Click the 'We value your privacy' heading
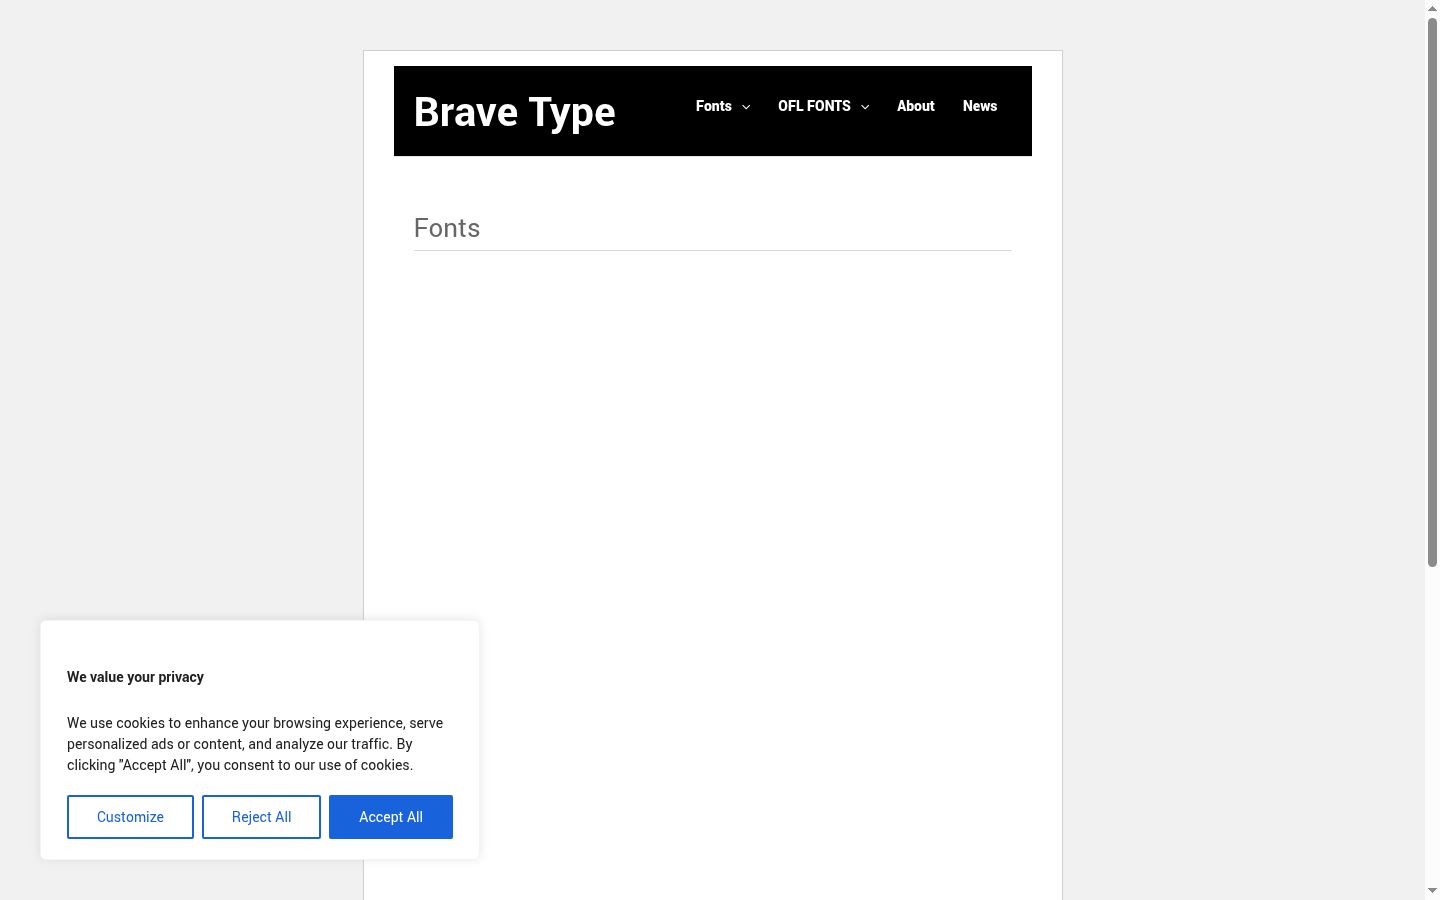 [135, 677]
